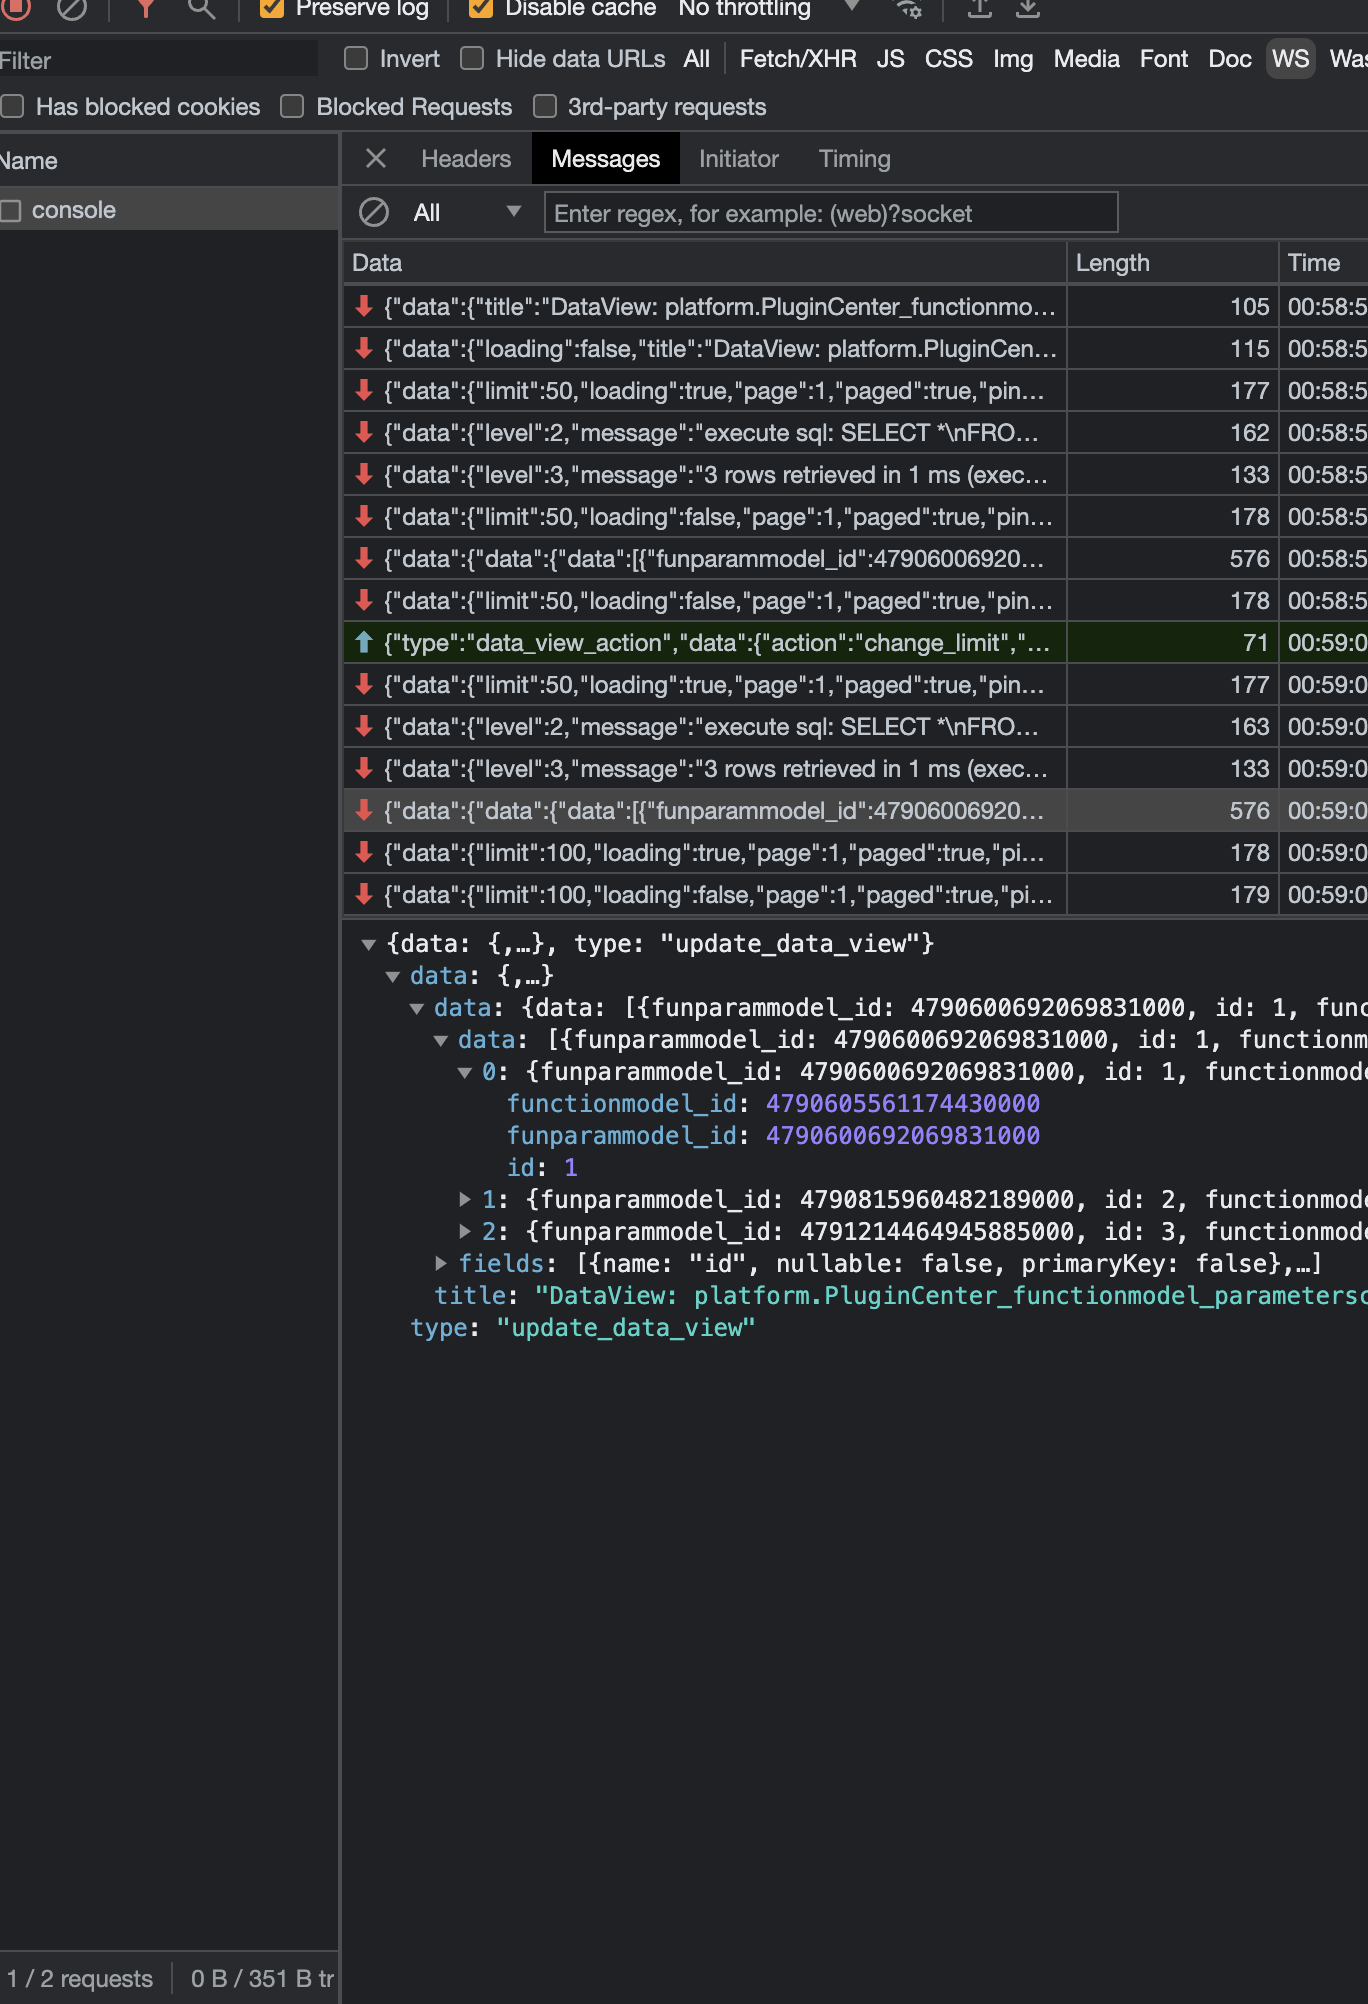This screenshot has height=2004, width=1368.
Task: Focus the message regex filter field
Action: tap(831, 213)
